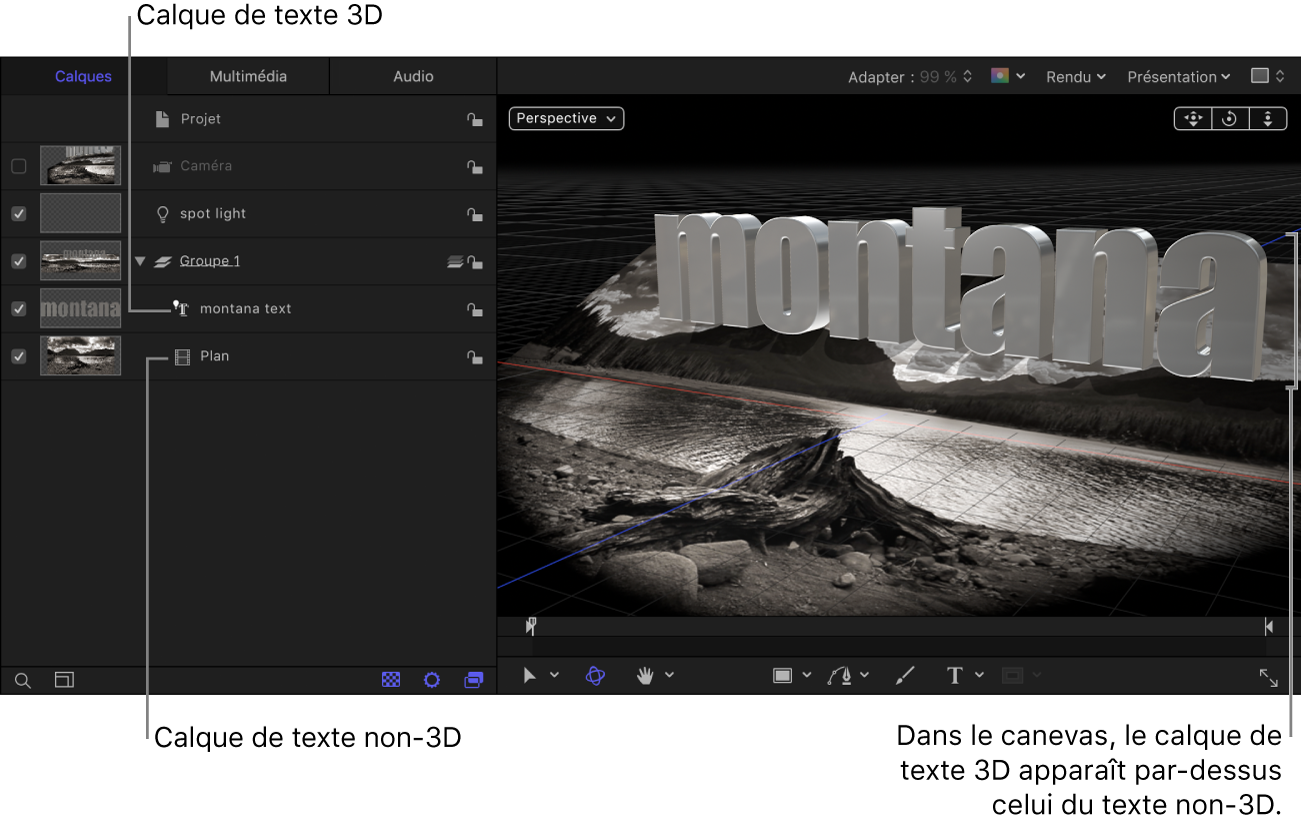Expand canvas to fullscreen with bottom-right arrows
The image size is (1301, 825).
1268,678
